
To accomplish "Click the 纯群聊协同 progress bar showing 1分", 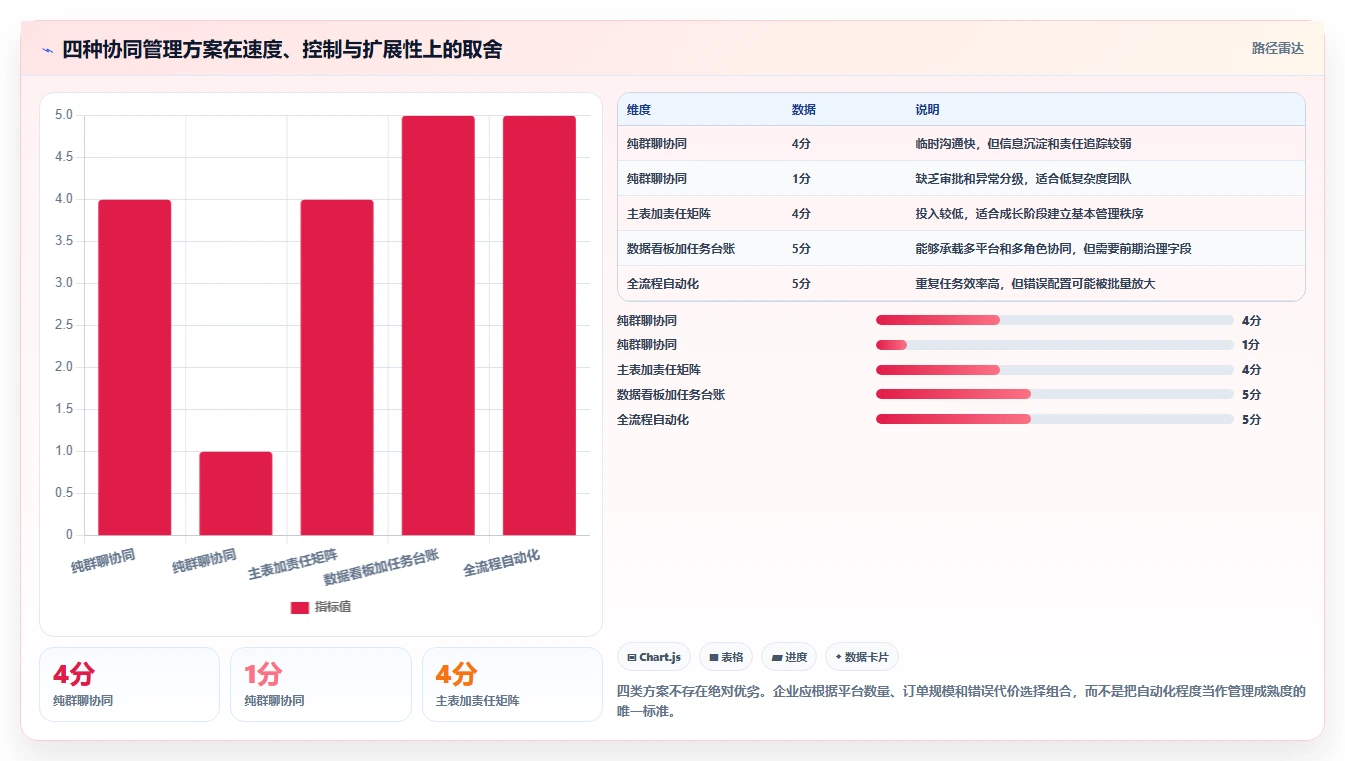I will pyautogui.click(x=1054, y=345).
